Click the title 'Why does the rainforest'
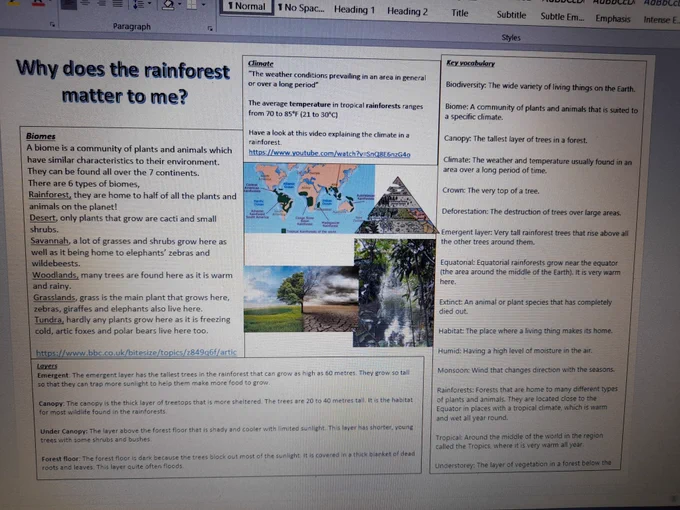This screenshot has width=680, height=510. pos(123,70)
